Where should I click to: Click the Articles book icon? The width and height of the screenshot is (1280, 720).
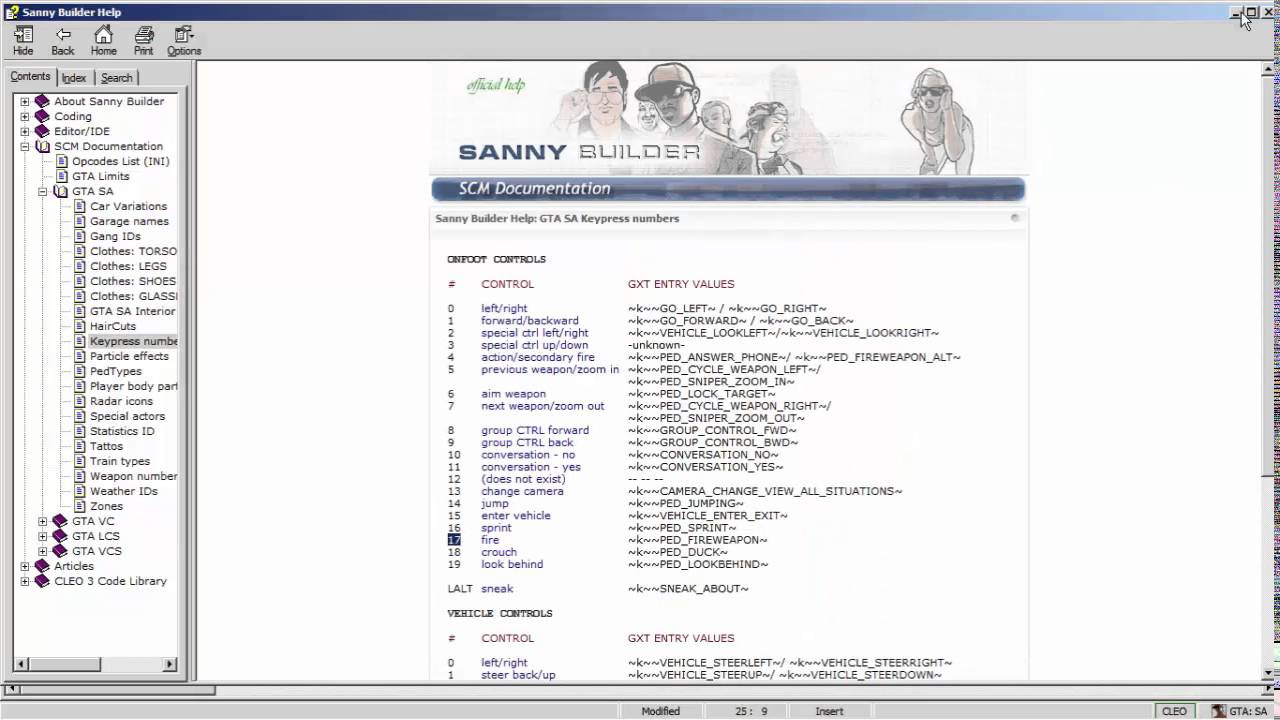(42, 566)
